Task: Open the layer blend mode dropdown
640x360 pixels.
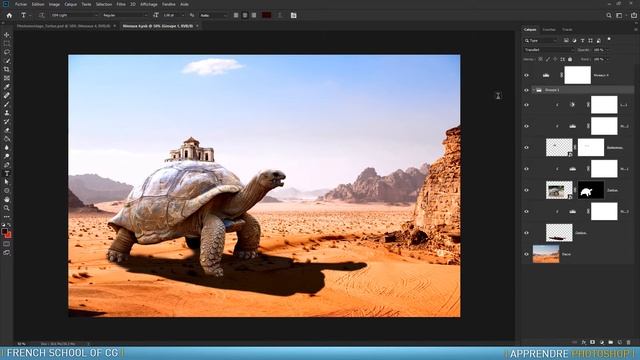Action: click(x=548, y=50)
